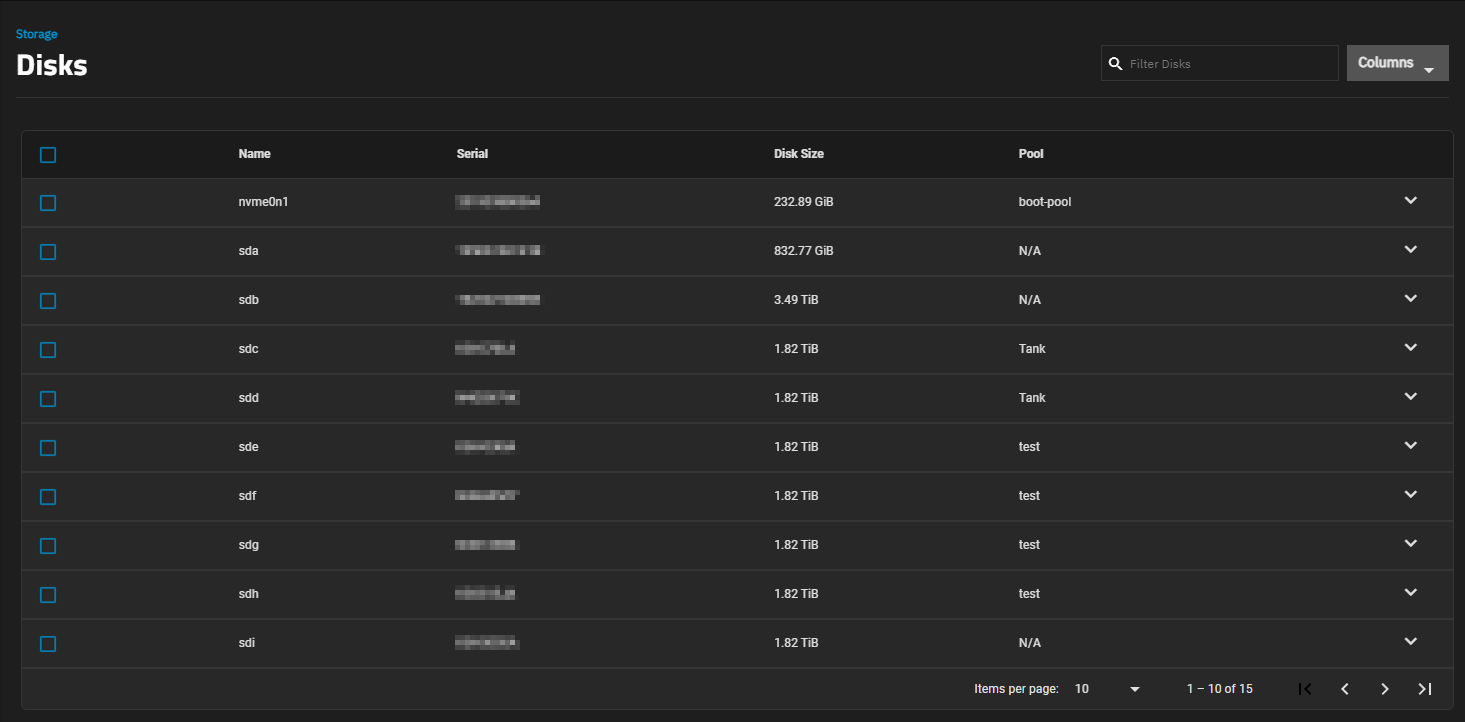Image resolution: width=1465 pixels, height=722 pixels.
Task: Expand the sde row details
Action: [1410, 446]
